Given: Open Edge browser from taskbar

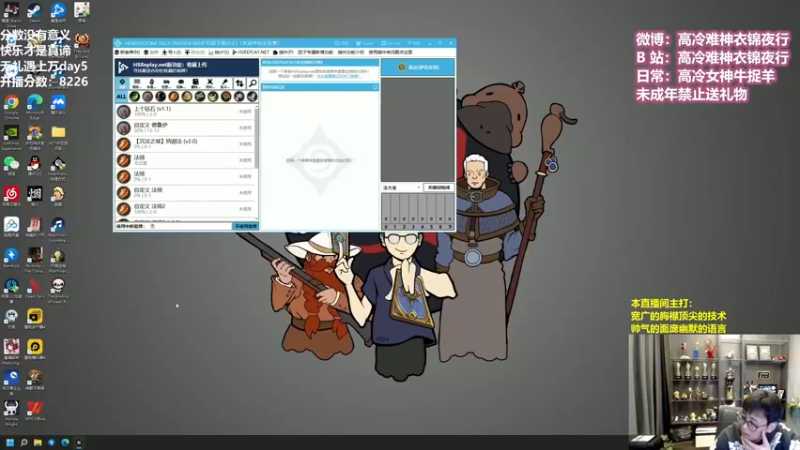Looking at the screenshot, I should click(65, 442).
